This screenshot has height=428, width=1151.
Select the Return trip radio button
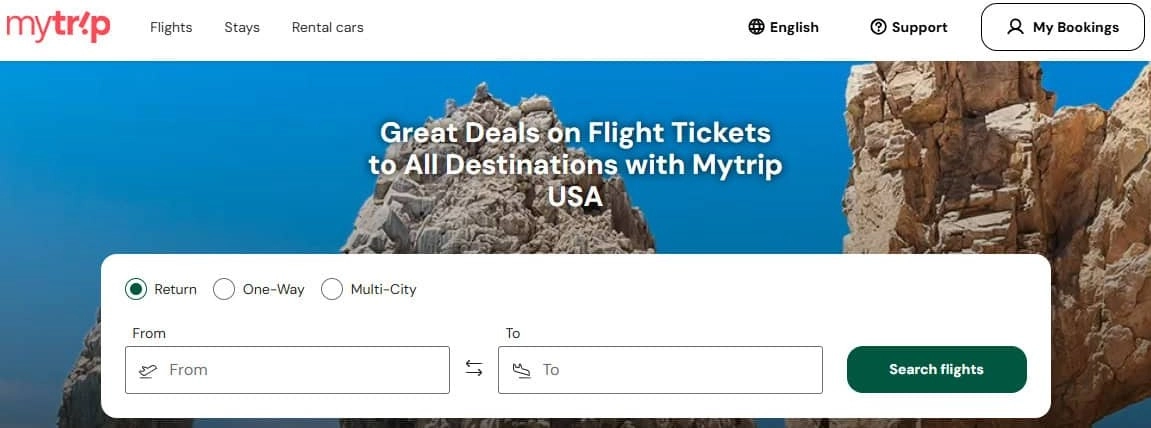coord(136,289)
